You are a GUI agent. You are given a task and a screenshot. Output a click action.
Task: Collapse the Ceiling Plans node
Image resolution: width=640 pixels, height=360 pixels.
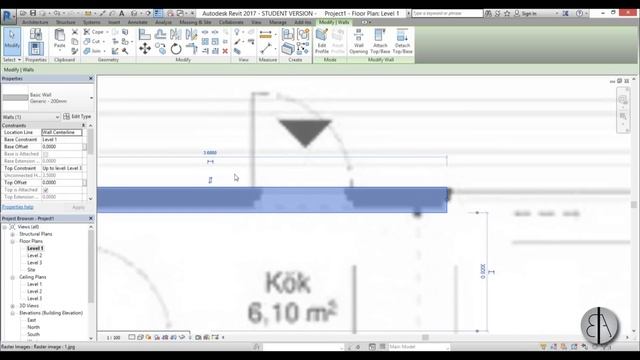pos(12,277)
